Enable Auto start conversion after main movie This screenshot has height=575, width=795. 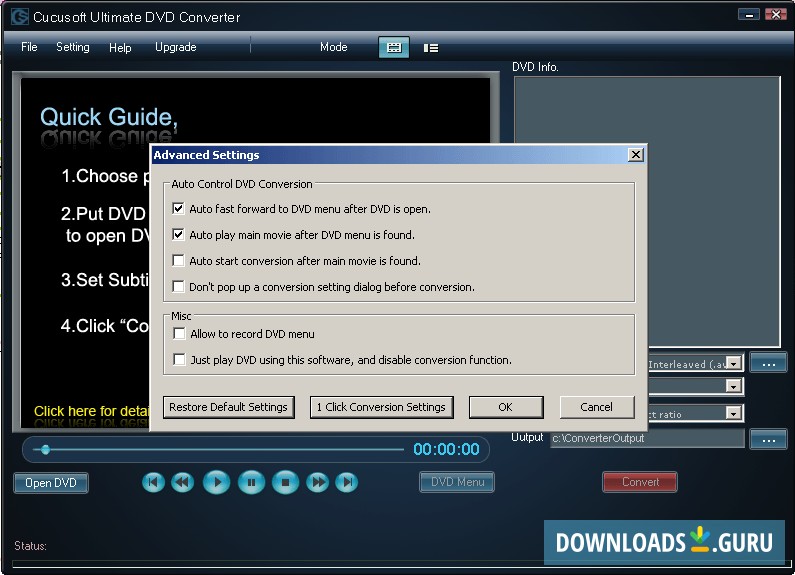tap(178, 261)
